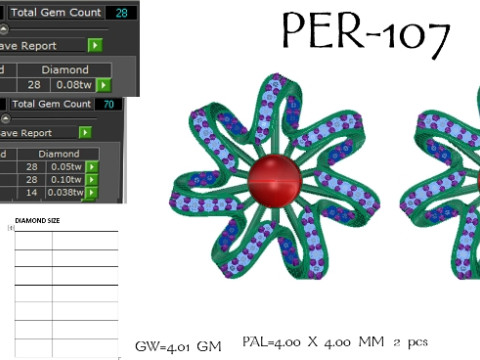
Task: Click the table move handle beside DIAMOND SIZE table
Action: point(11,228)
